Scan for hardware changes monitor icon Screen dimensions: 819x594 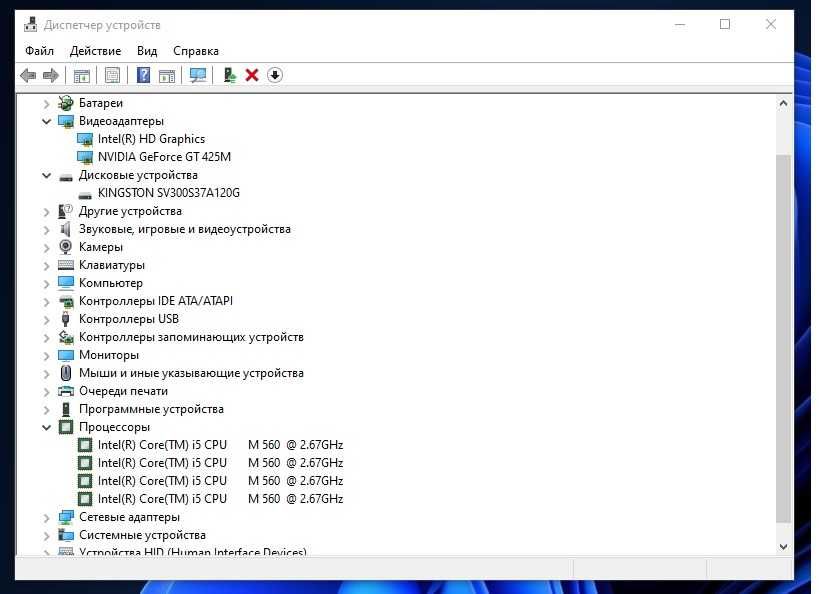tap(198, 75)
